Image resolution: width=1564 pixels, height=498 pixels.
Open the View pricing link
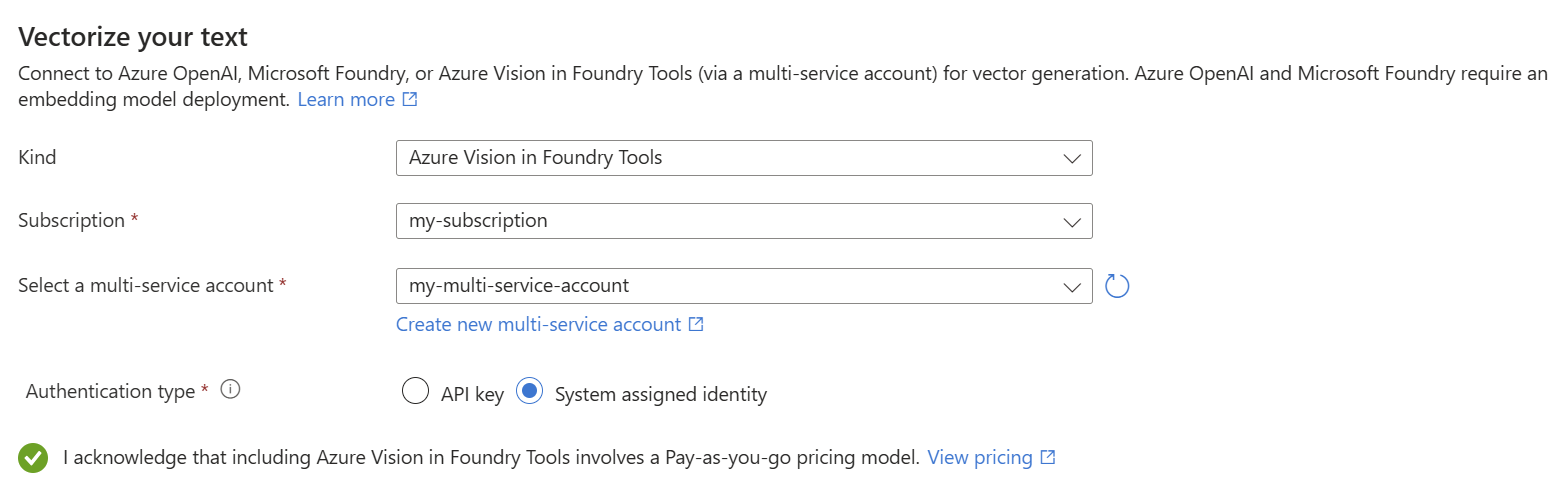pos(979,458)
